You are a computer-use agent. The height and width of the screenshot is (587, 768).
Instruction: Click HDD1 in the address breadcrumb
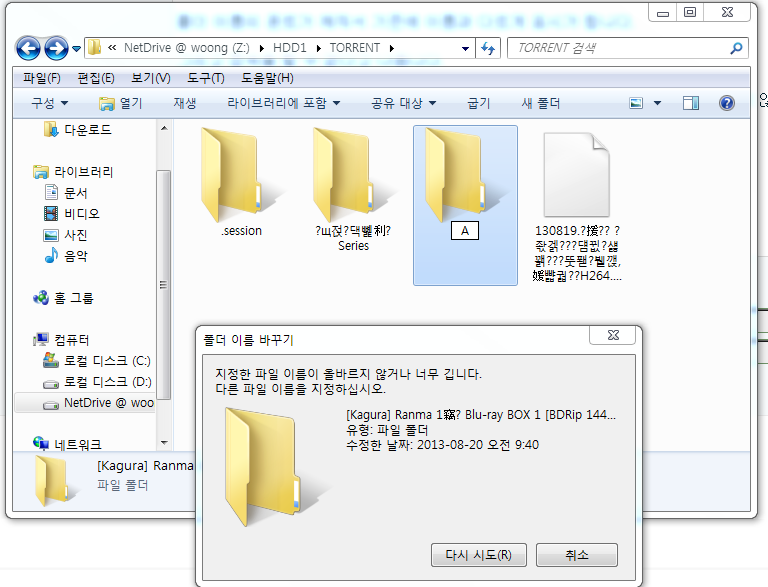289,48
